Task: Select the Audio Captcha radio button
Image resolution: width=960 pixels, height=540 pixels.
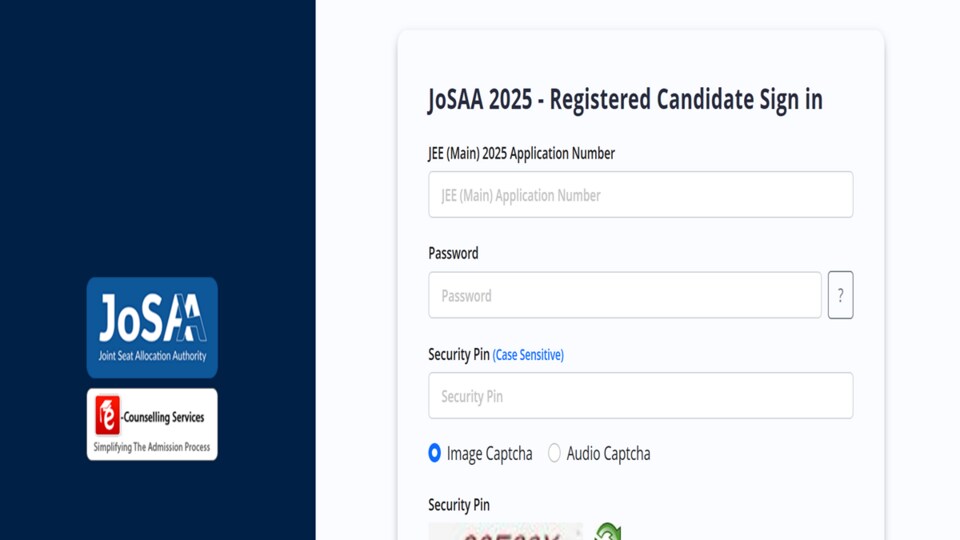Action: pyautogui.click(x=554, y=453)
